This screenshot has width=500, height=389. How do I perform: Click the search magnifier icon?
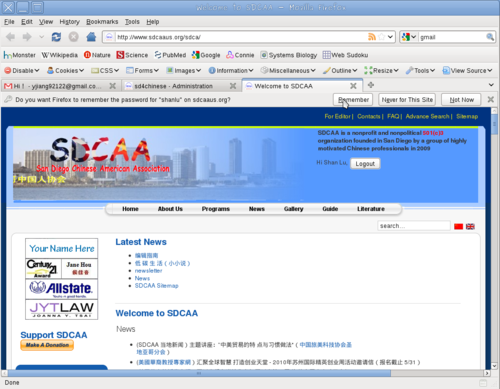[490, 37]
